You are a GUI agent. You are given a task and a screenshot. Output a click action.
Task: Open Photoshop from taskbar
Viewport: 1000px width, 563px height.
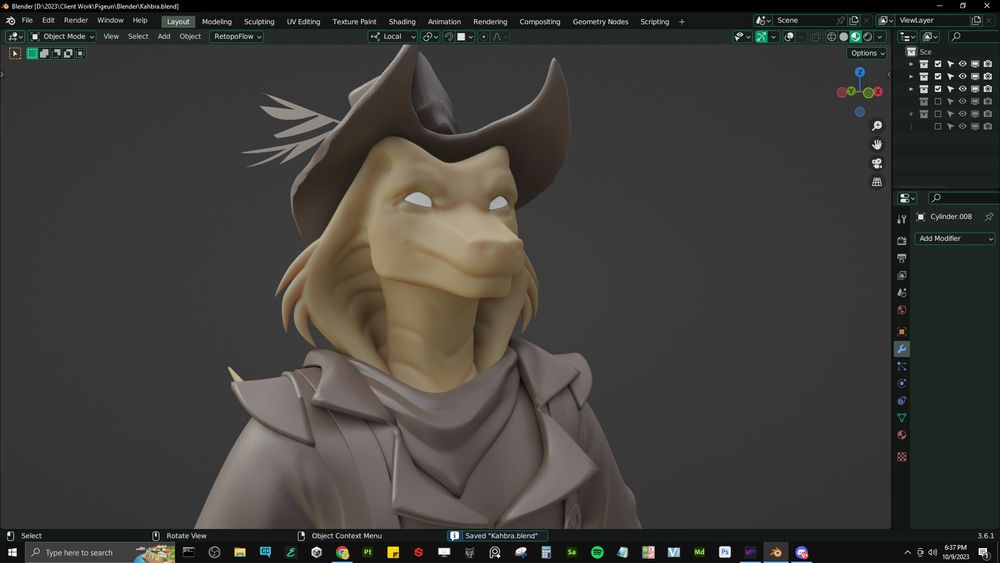724,552
